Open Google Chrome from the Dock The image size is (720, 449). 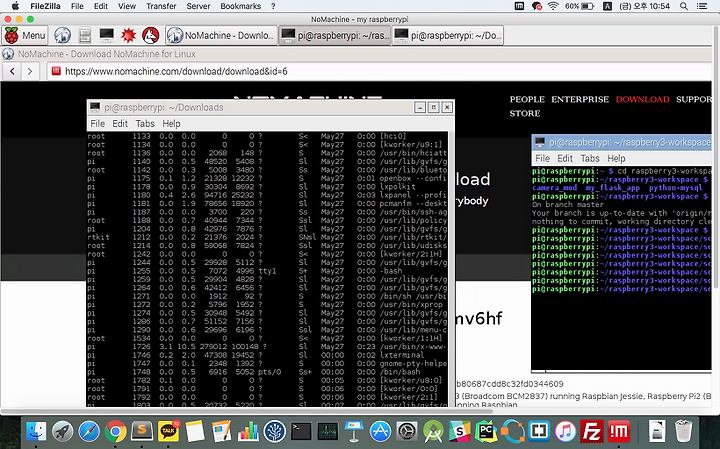116,432
